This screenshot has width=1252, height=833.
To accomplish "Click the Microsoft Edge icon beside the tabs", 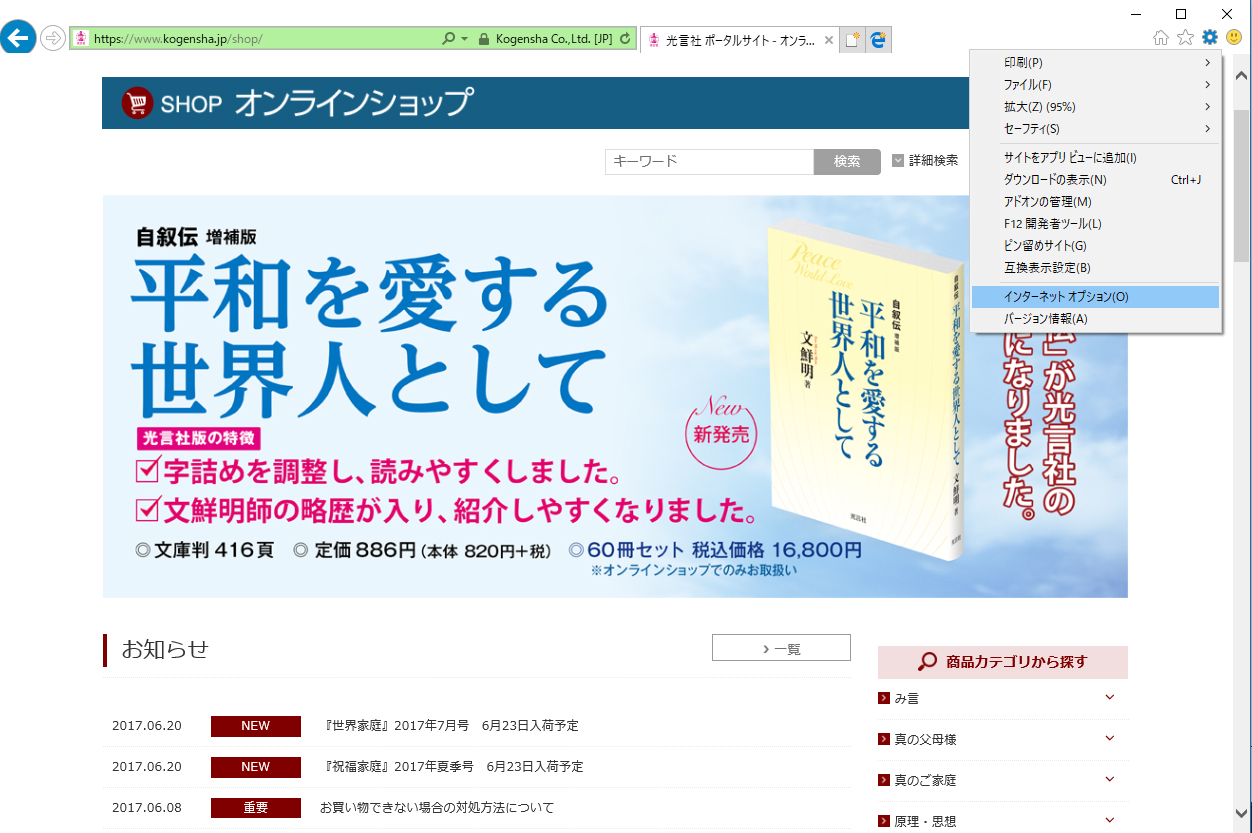I will (x=878, y=40).
